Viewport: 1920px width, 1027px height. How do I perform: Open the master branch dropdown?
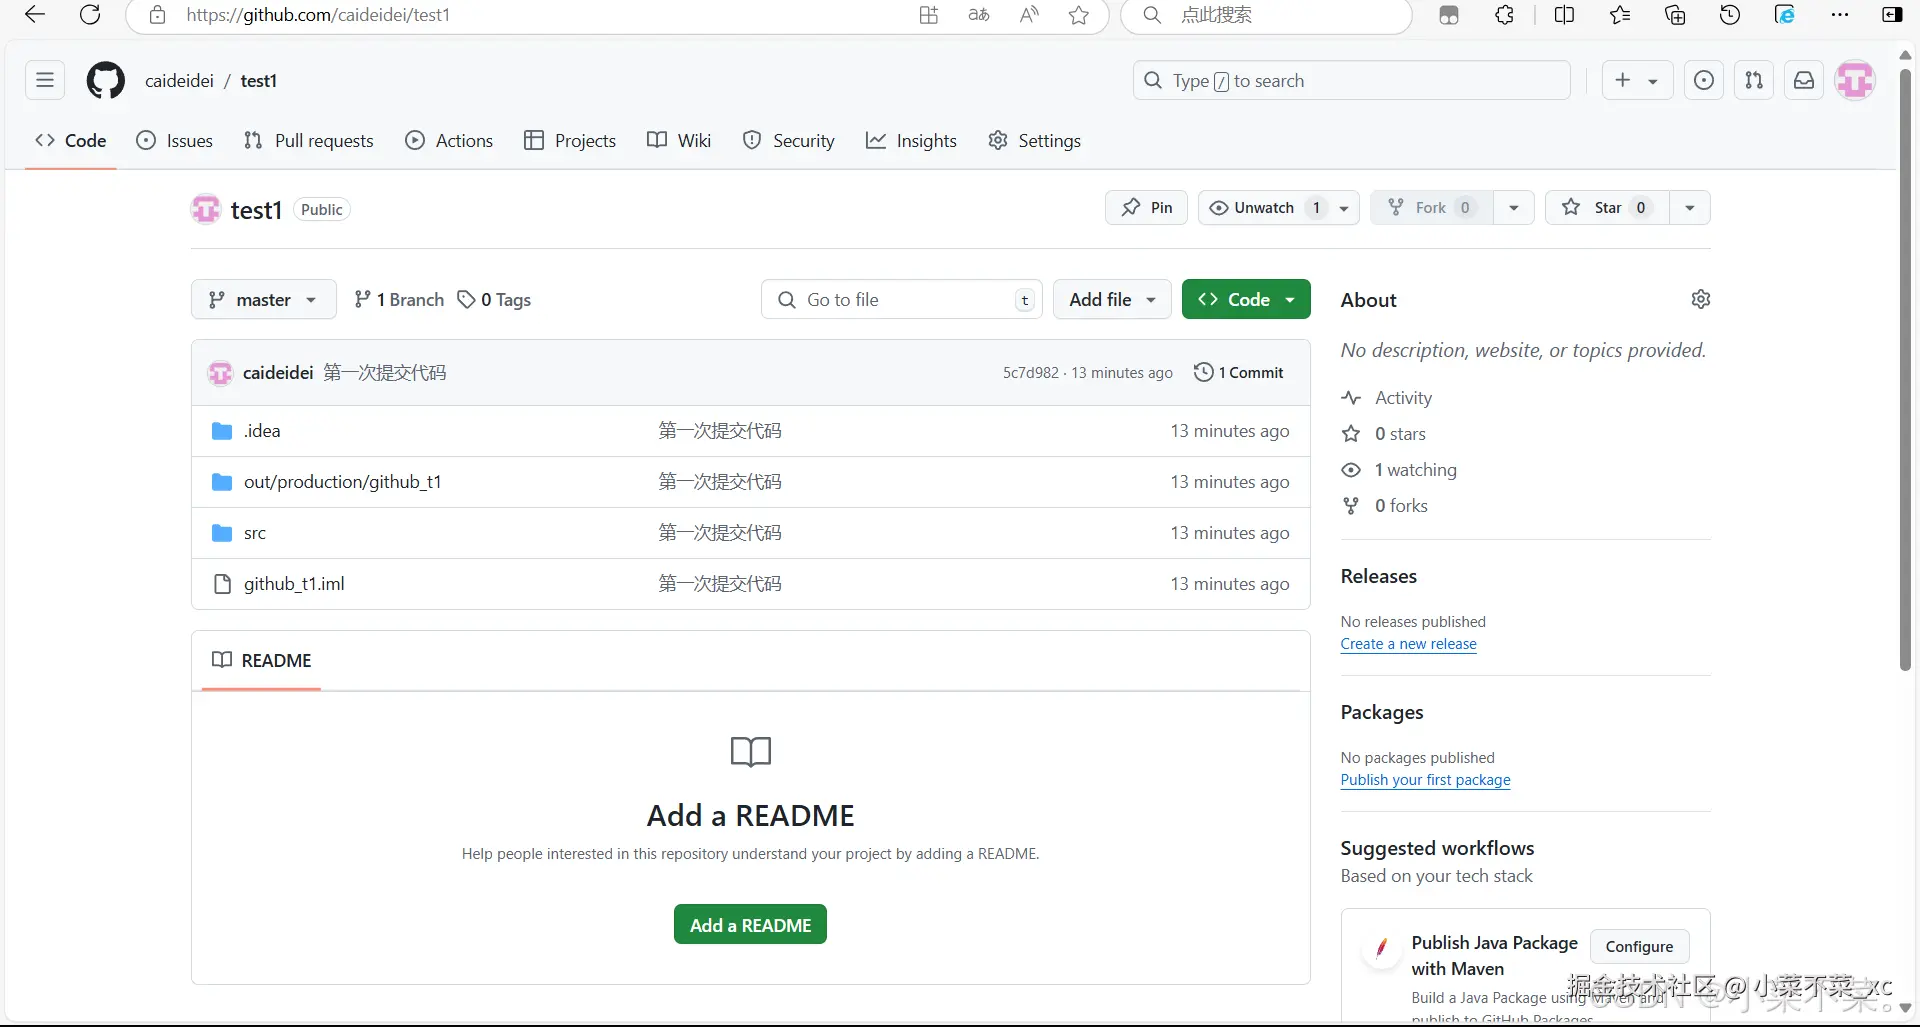264,299
